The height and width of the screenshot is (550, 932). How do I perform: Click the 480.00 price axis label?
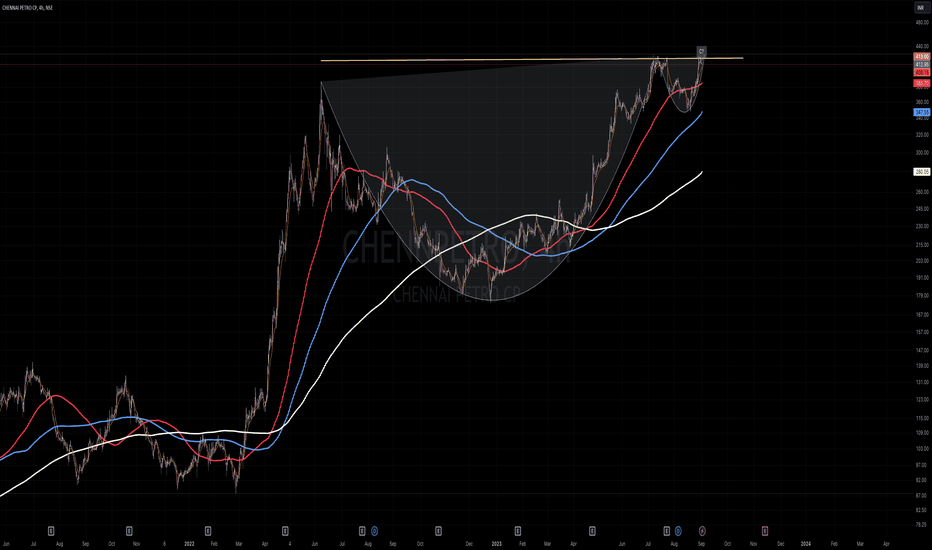tap(922, 23)
